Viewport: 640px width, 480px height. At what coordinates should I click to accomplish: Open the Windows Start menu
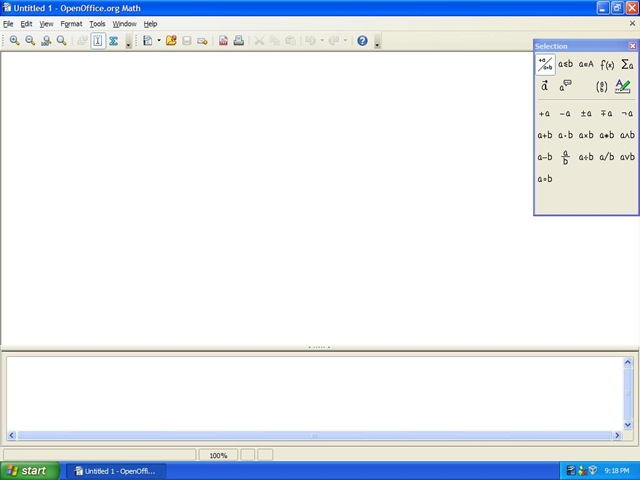pyautogui.click(x=30, y=471)
